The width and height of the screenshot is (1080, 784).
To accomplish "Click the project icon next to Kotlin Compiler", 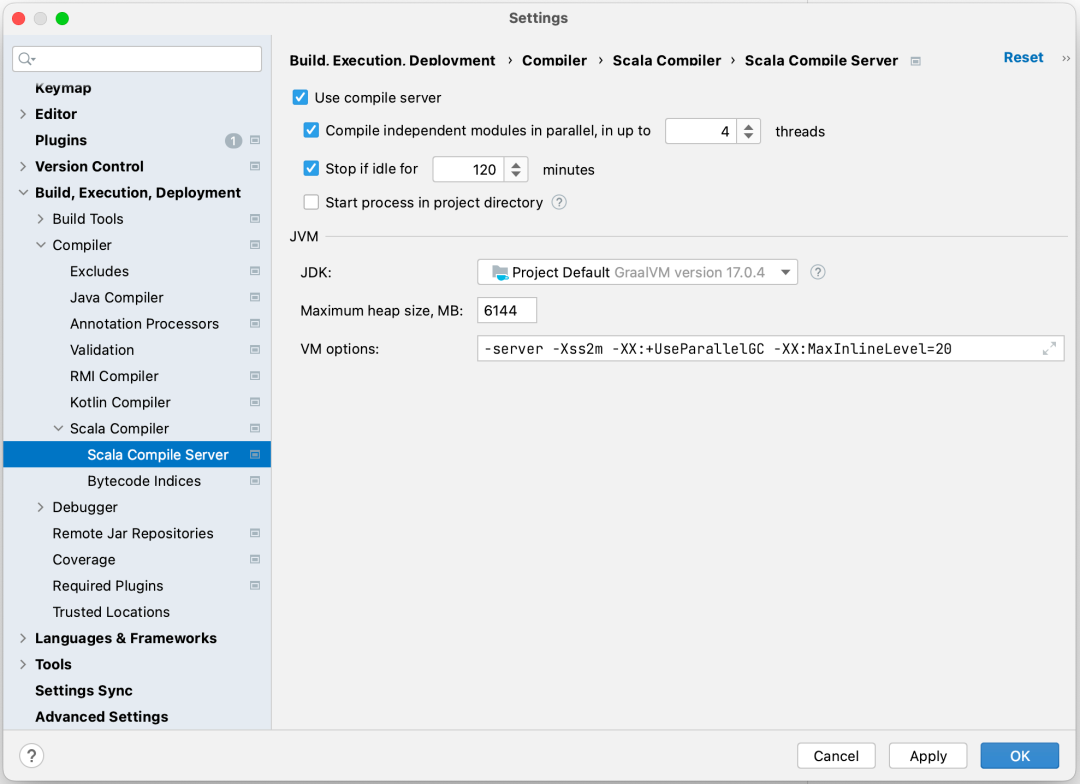I will tap(255, 402).
